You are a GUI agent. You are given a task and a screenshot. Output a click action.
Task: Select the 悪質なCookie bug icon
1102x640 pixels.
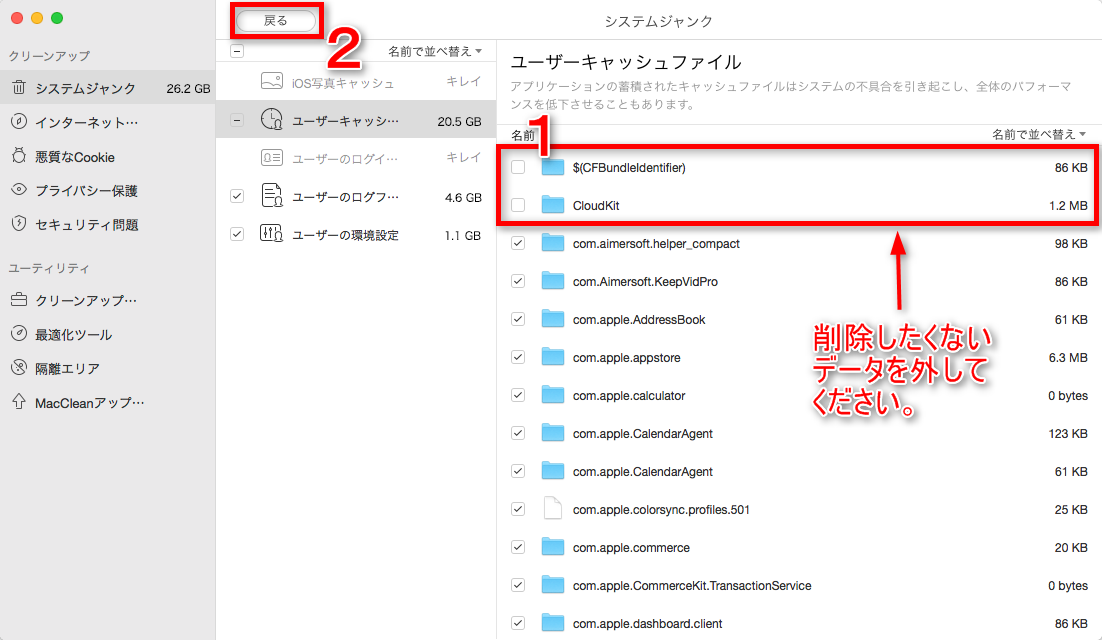pos(19,156)
